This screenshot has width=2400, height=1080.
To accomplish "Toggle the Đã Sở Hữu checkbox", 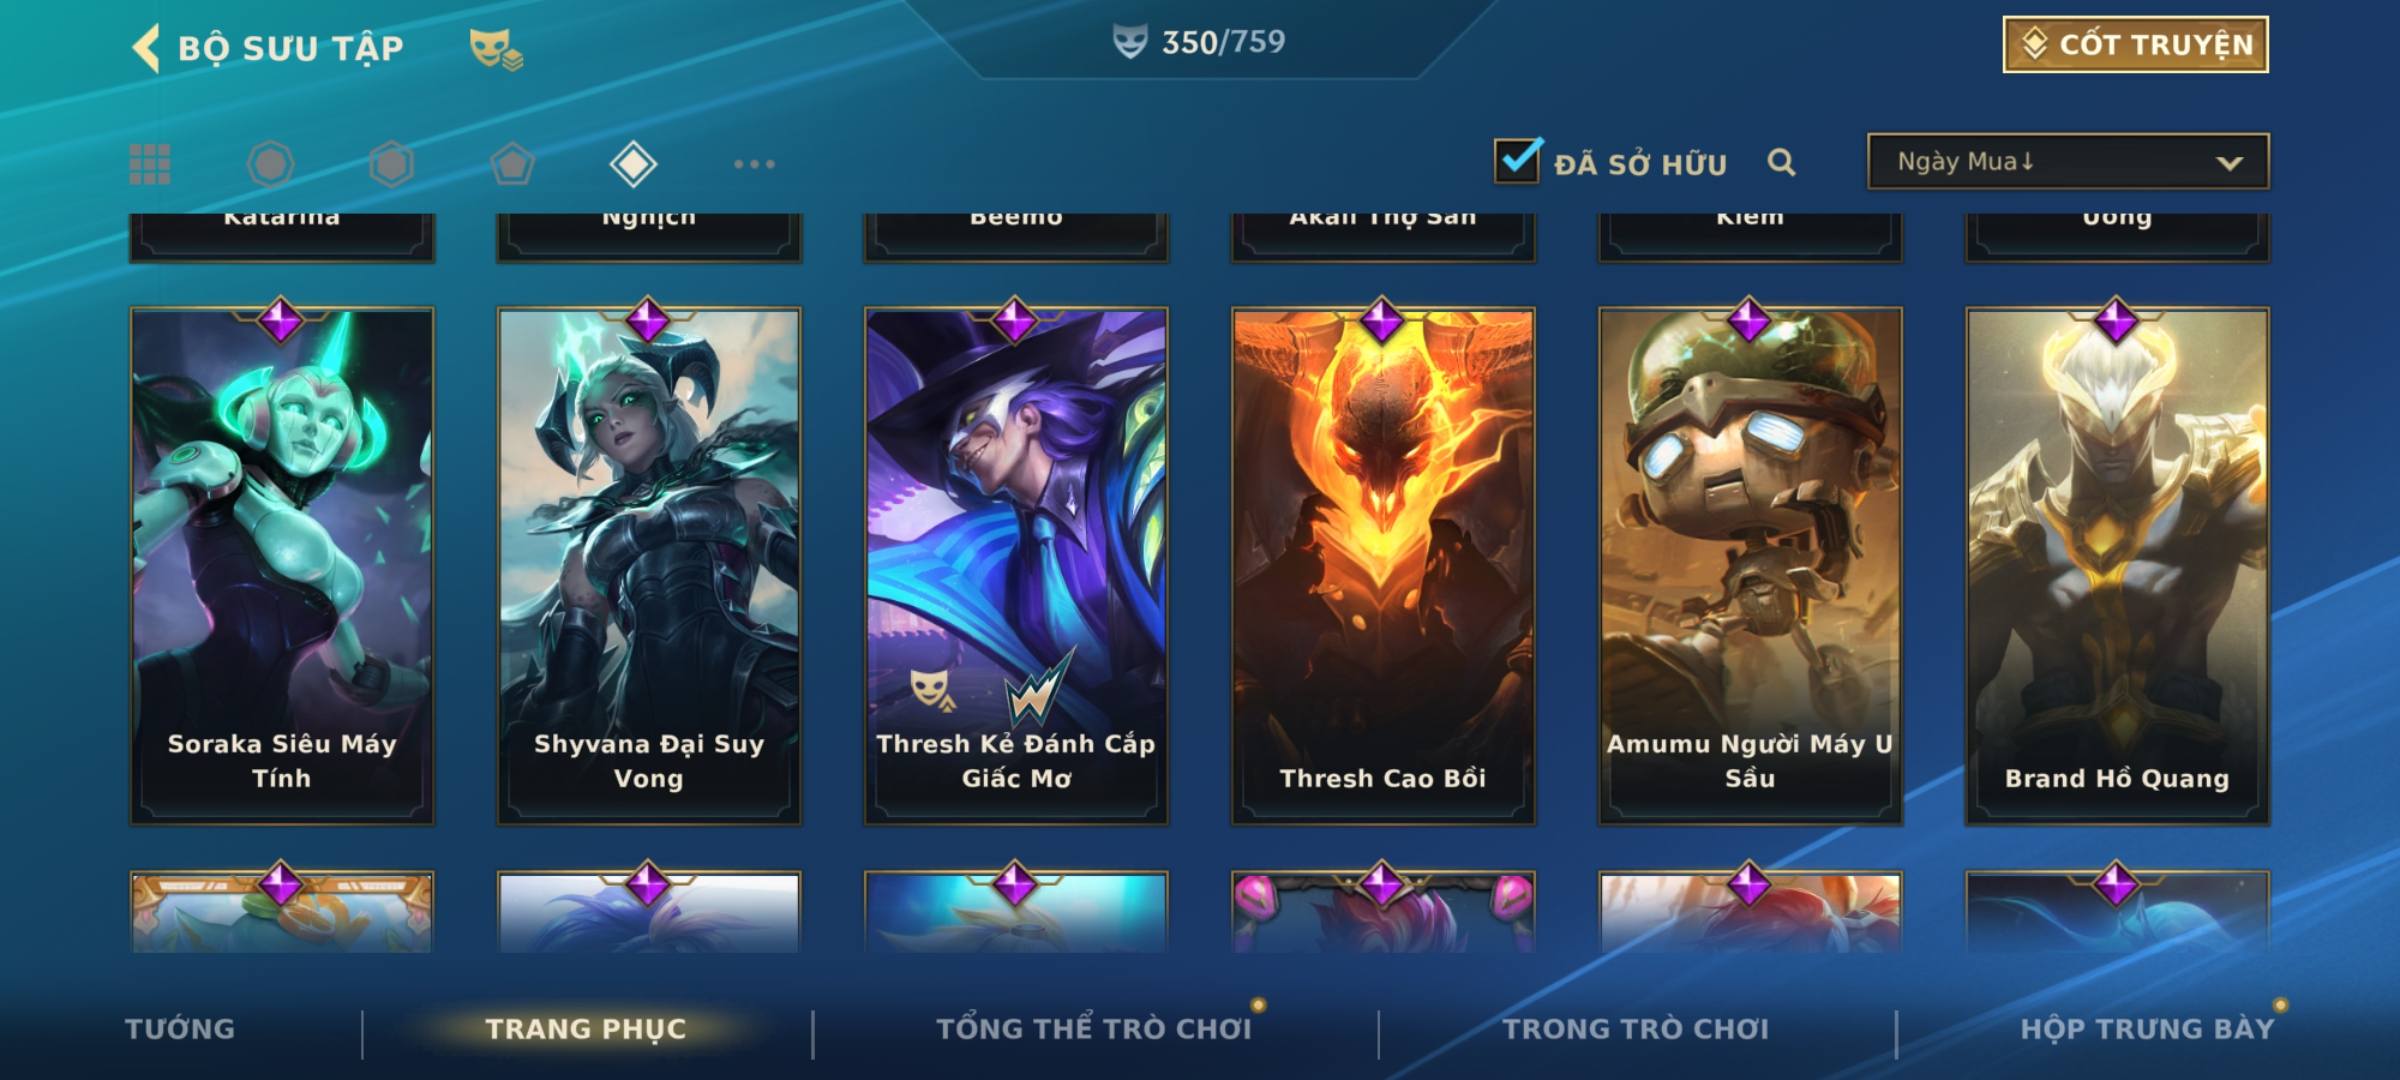I will (x=1517, y=160).
